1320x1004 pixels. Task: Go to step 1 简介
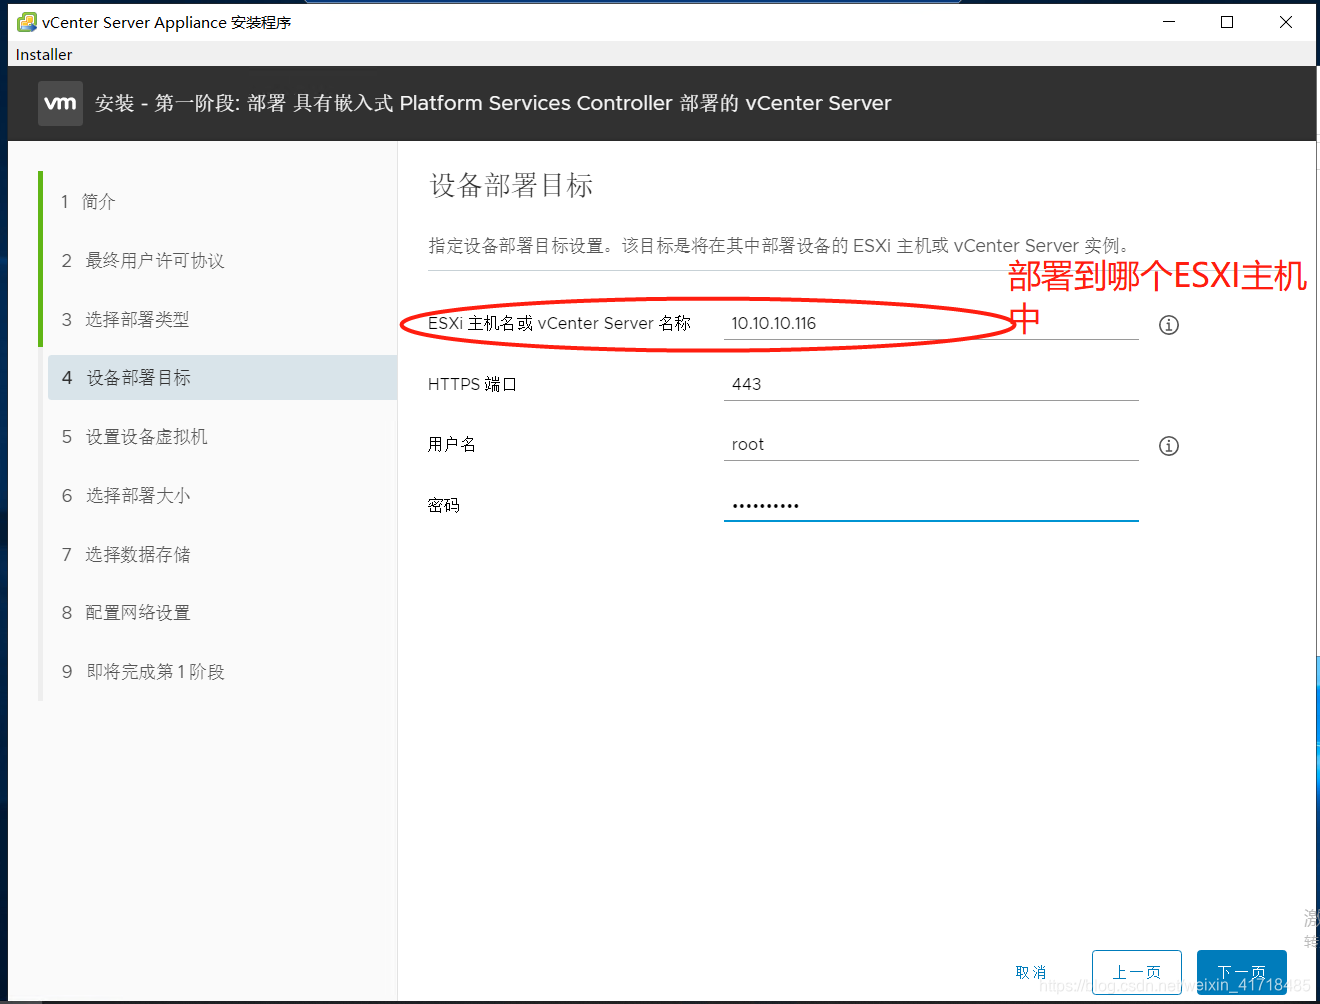[88, 202]
